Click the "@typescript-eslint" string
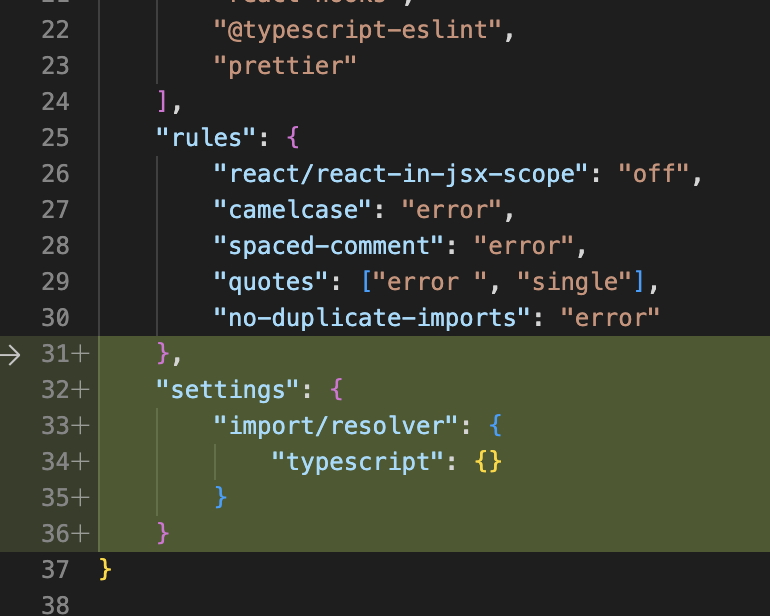 tap(355, 29)
